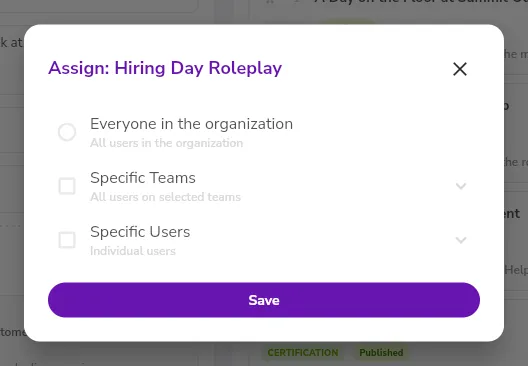Expand the Specific Teams chevron
The image size is (528, 366).
point(461,186)
